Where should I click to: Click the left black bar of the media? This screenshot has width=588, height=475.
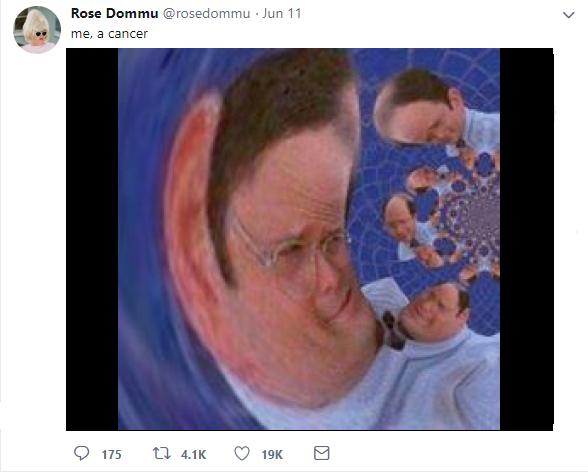pyautogui.click(x=92, y=239)
